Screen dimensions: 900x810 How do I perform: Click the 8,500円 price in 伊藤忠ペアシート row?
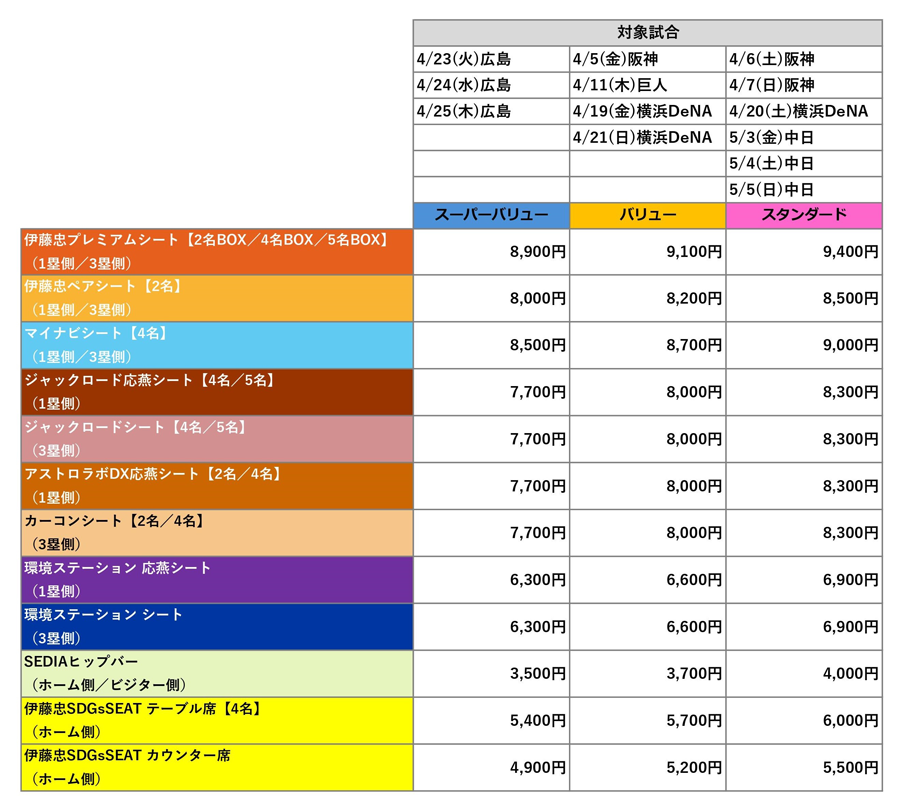804,299
